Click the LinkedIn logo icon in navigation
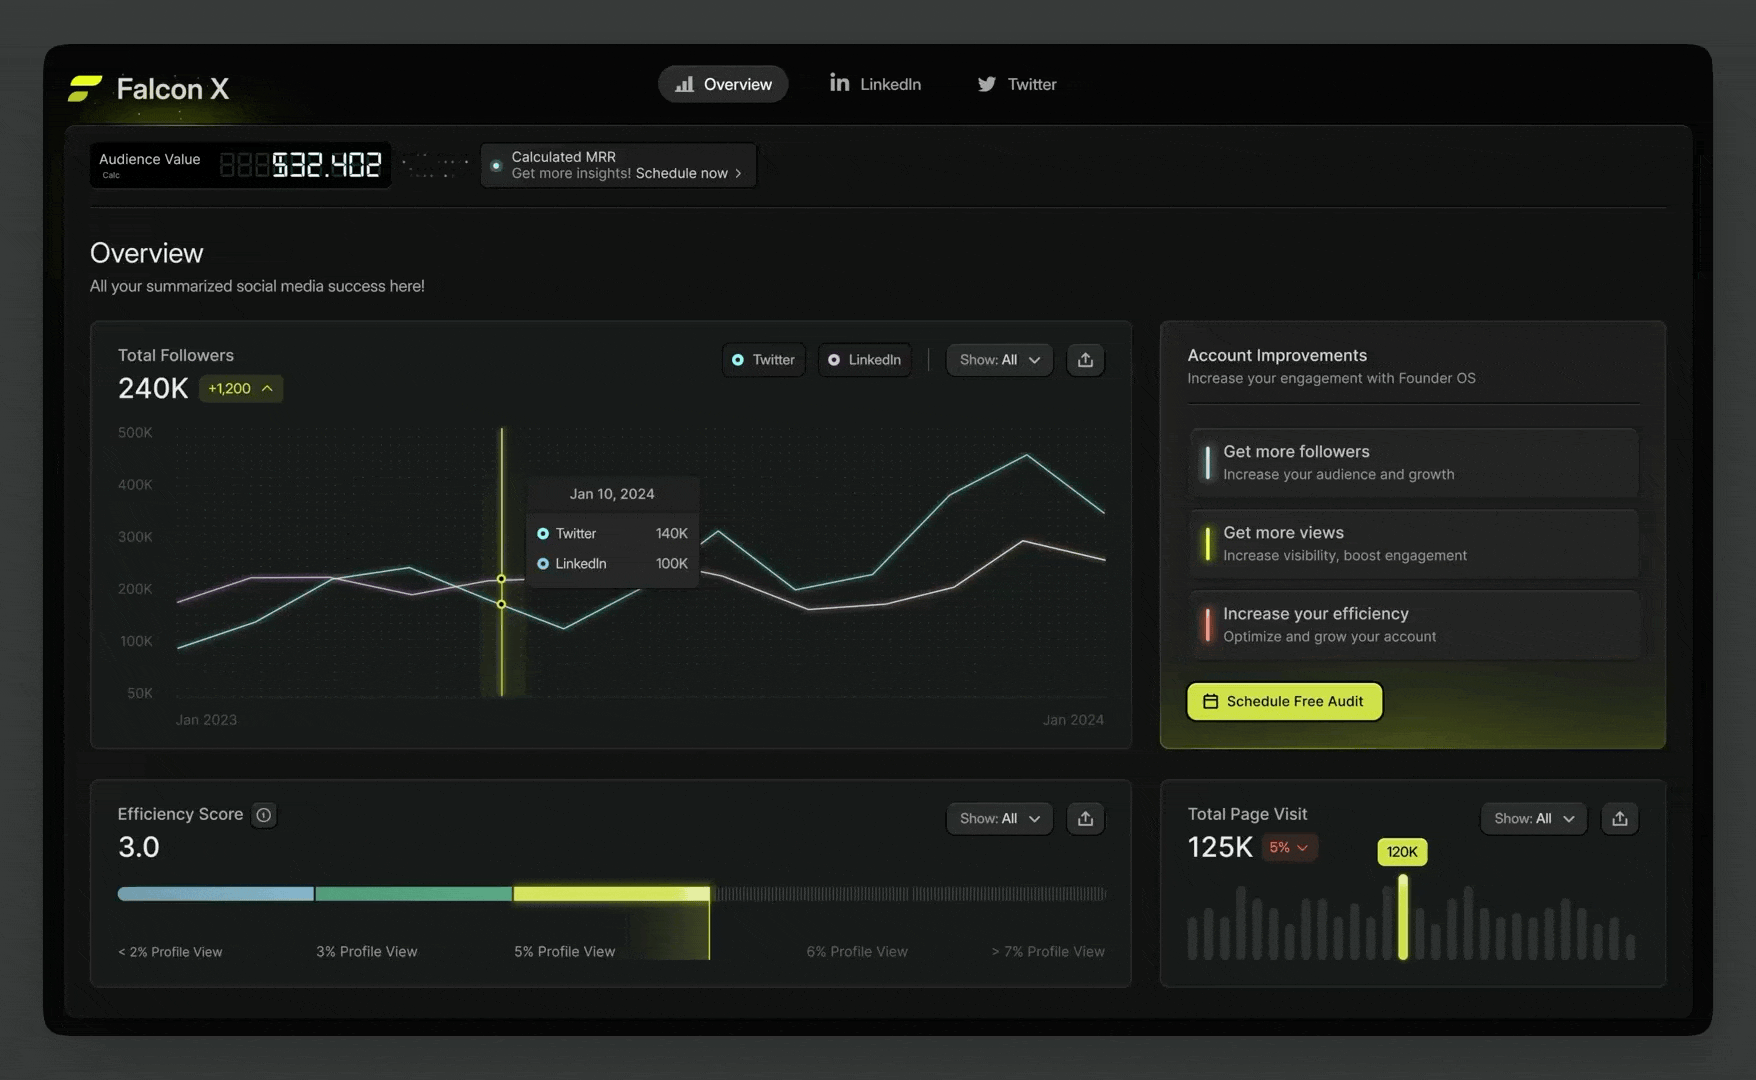Viewport: 1756px width, 1080px height. 840,83
